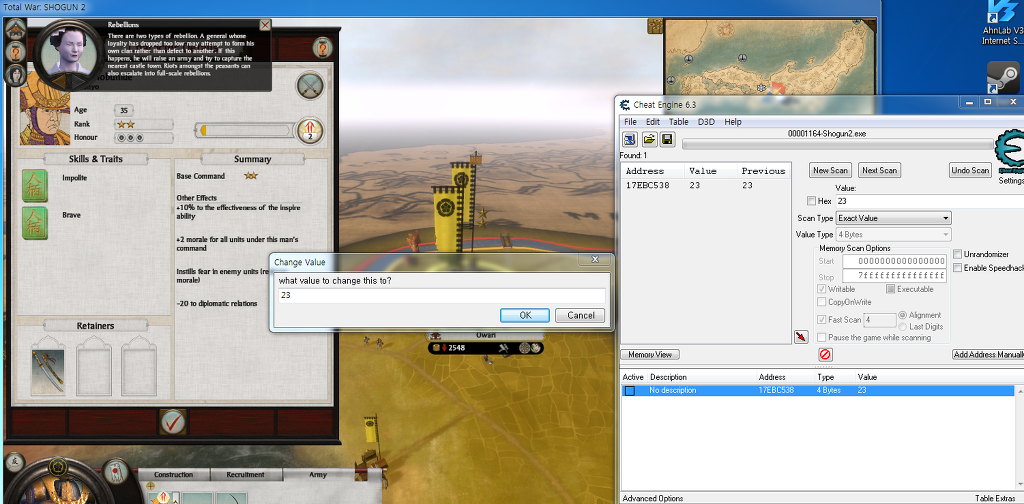Click the Change Value text field
The image size is (1024, 504).
pyautogui.click(x=441, y=295)
